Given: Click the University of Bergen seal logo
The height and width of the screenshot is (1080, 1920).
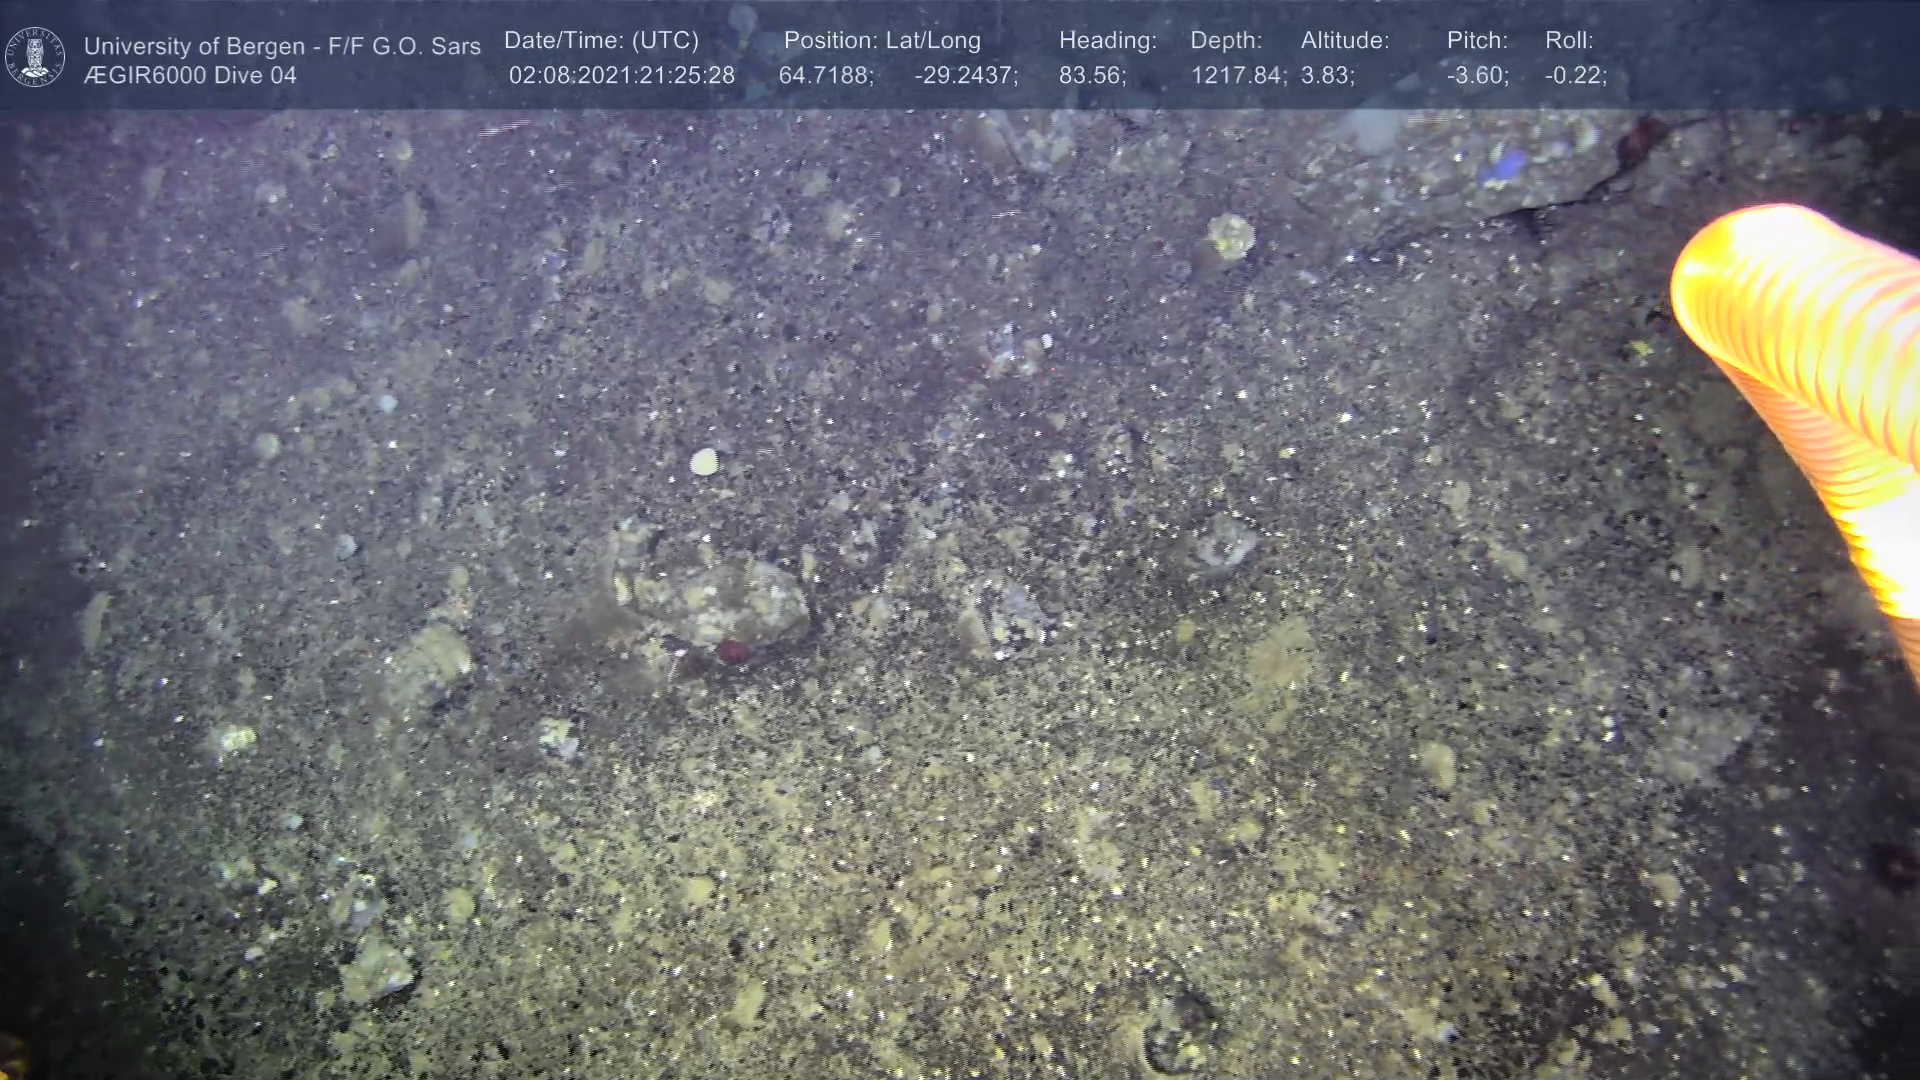Looking at the screenshot, I should point(35,57).
